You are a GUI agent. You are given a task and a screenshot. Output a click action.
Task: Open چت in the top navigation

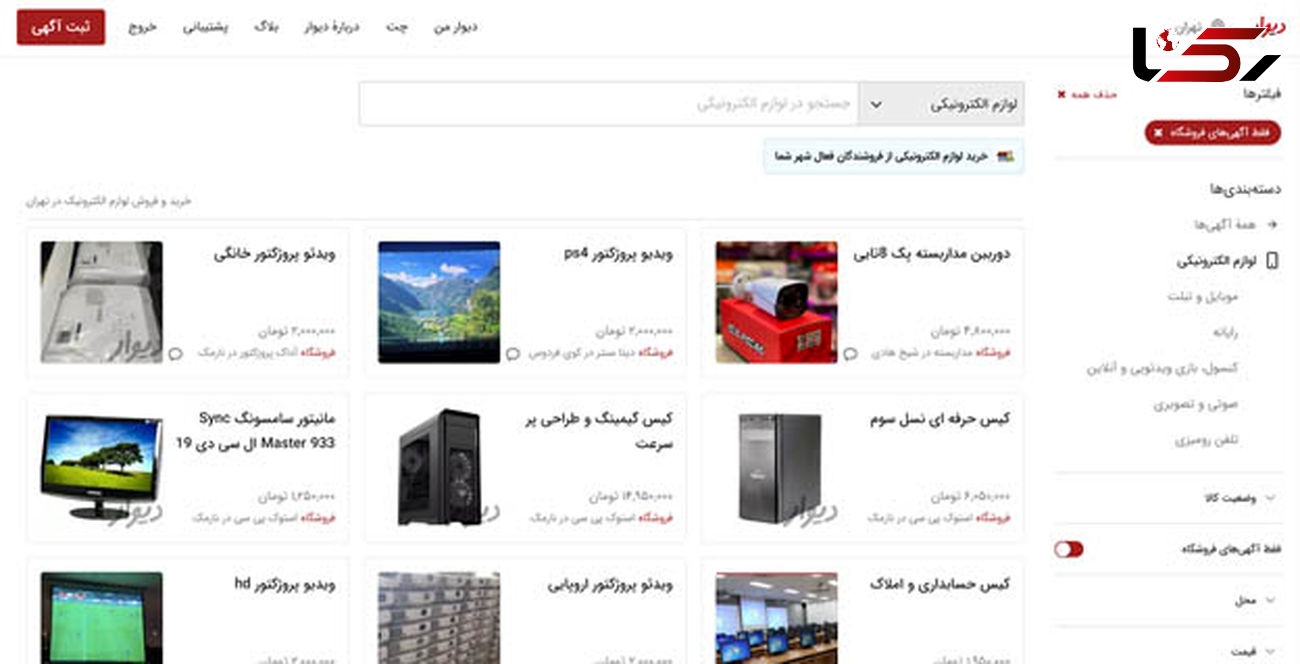(397, 27)
